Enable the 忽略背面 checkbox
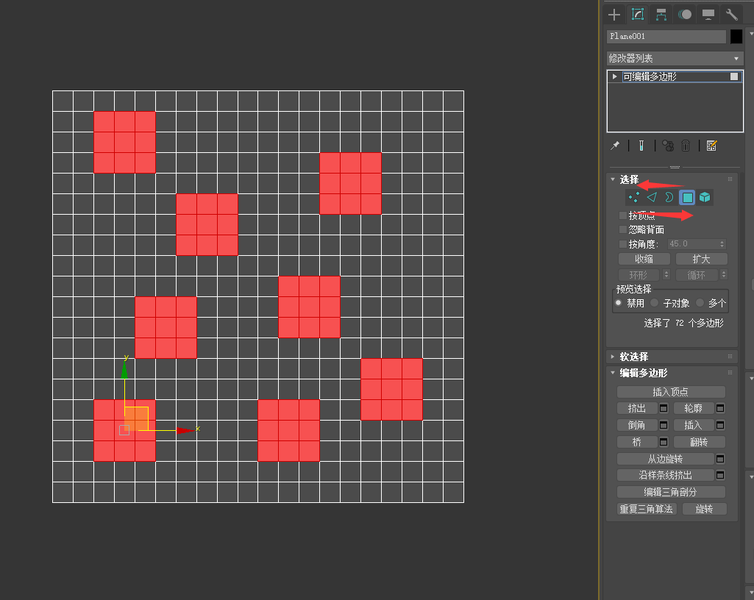Screen dimensions: 754x600 click(x=623, y=229)
